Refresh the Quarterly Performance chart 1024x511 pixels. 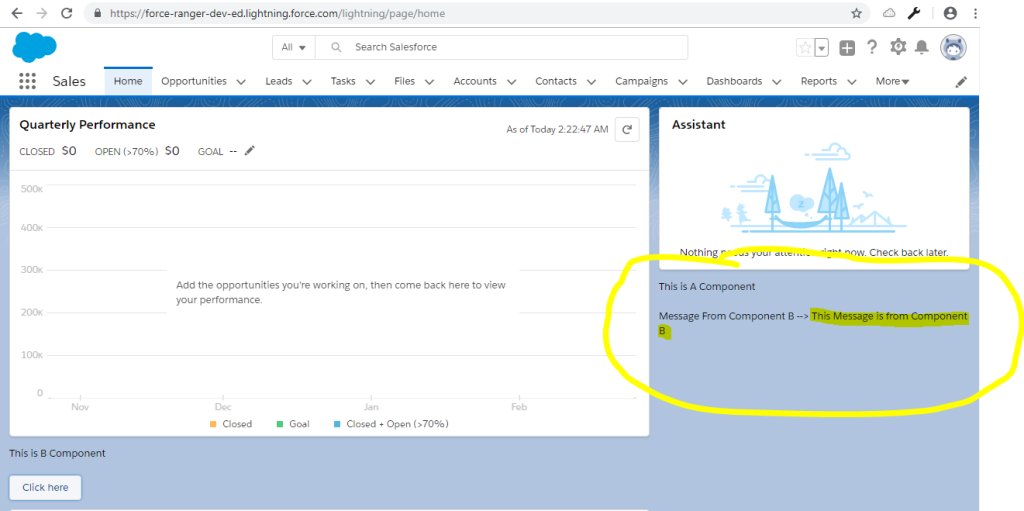[627, 129]
